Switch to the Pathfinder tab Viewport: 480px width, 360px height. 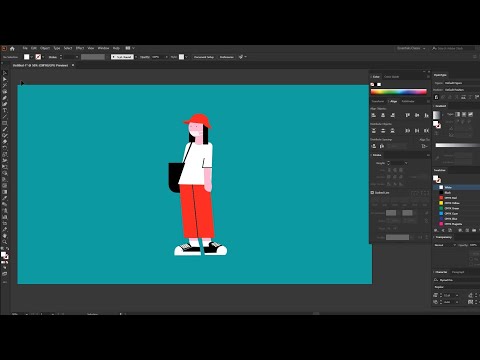pos(408,101)
